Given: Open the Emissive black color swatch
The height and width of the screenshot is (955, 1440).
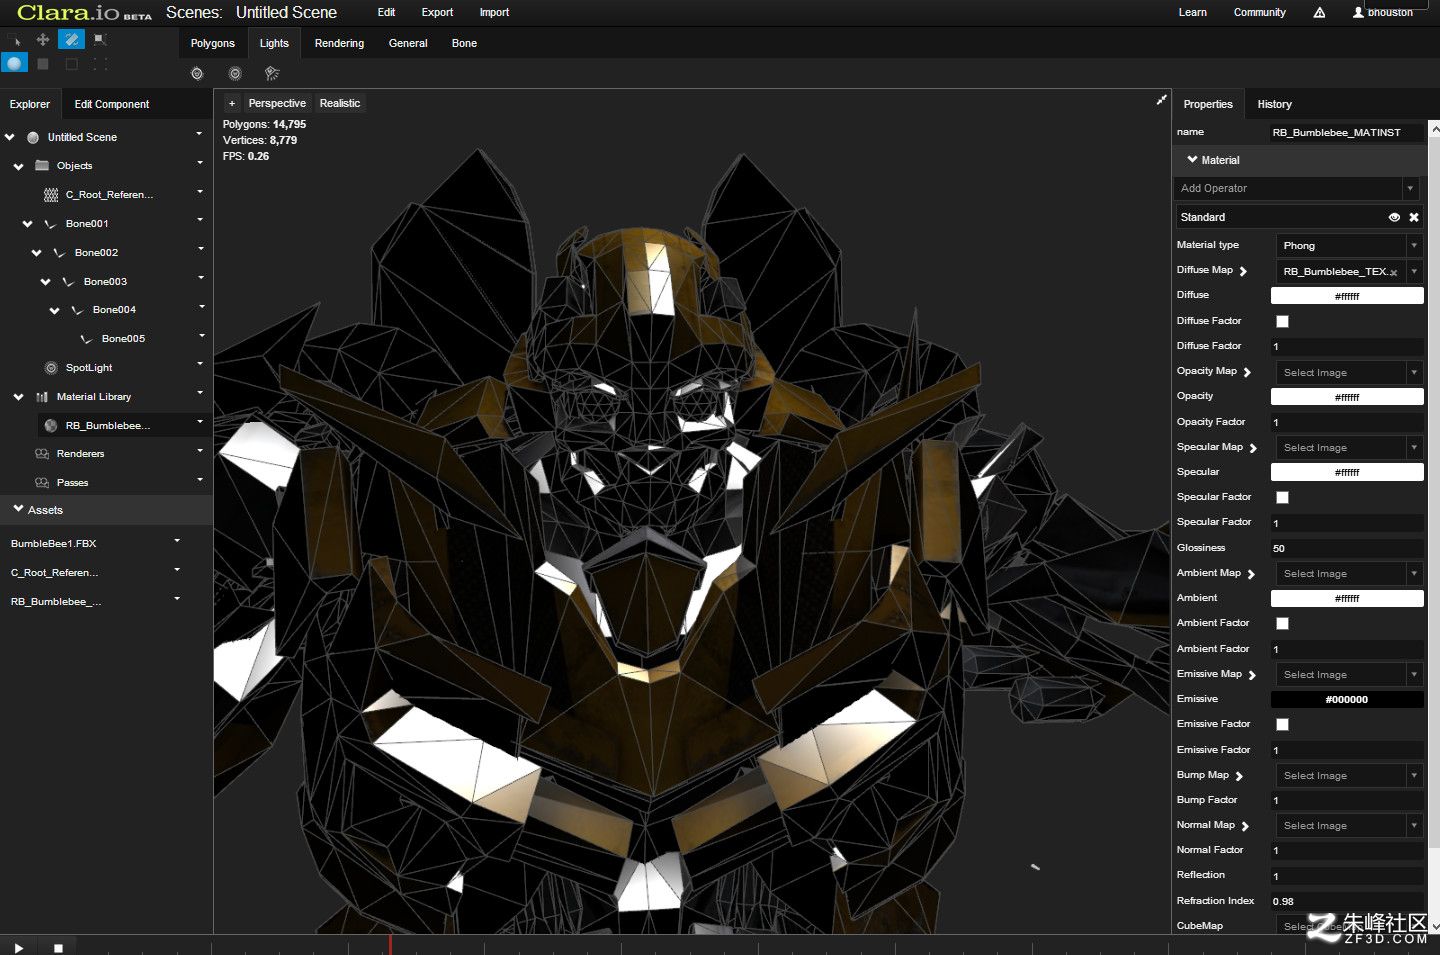Looking at the screenshot, I should [1346, 699].
